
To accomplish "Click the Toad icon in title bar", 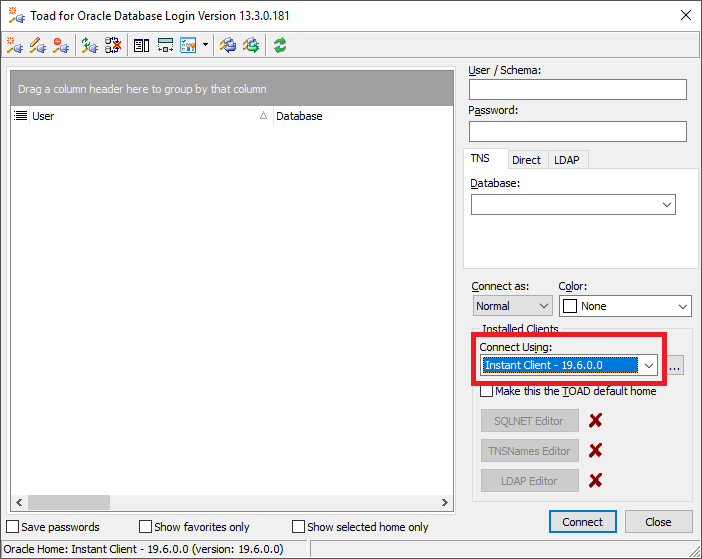I will [17, 15].
